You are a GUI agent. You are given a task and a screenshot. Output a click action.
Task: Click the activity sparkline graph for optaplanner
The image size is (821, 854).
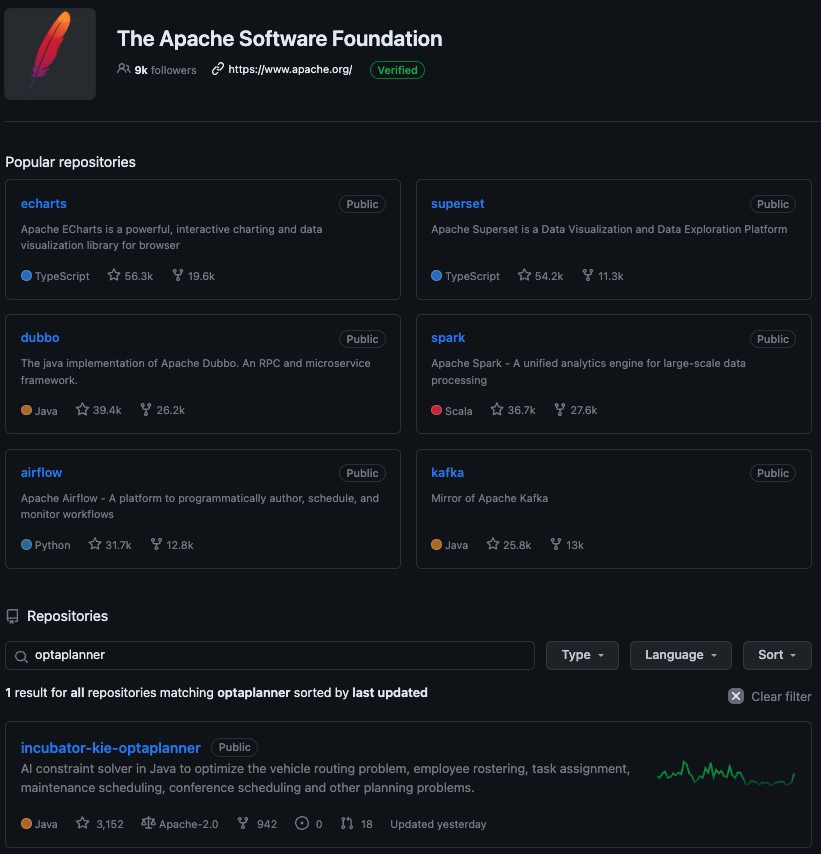click(726, 773)
